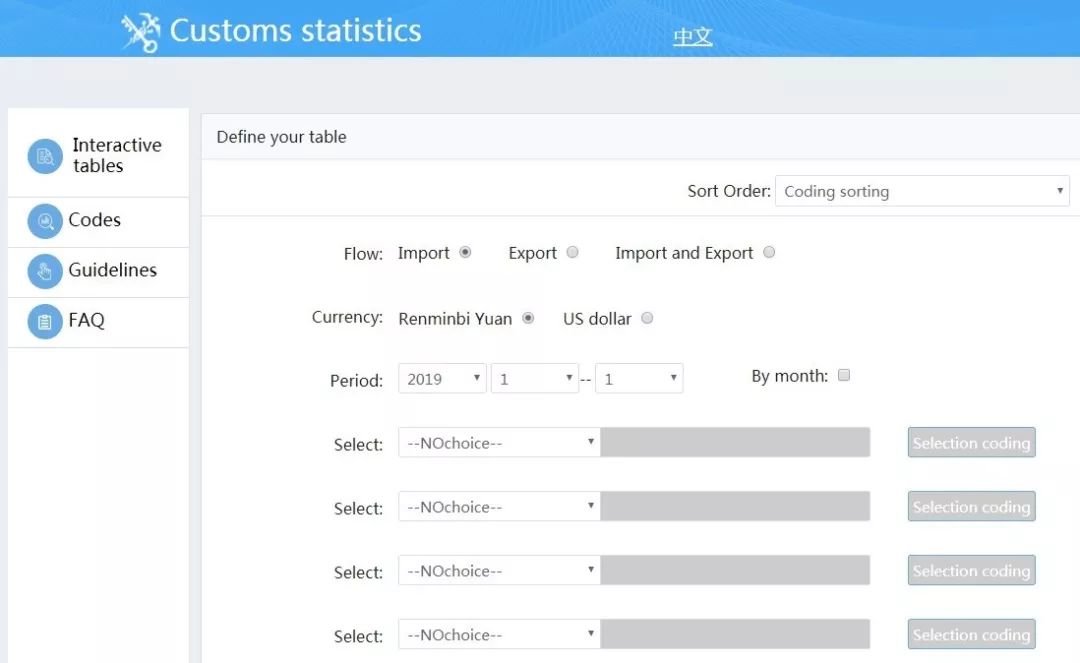Click the Customs statistics logo icon
This screenshot has width=1080, height=663.
tap(141, 32)
